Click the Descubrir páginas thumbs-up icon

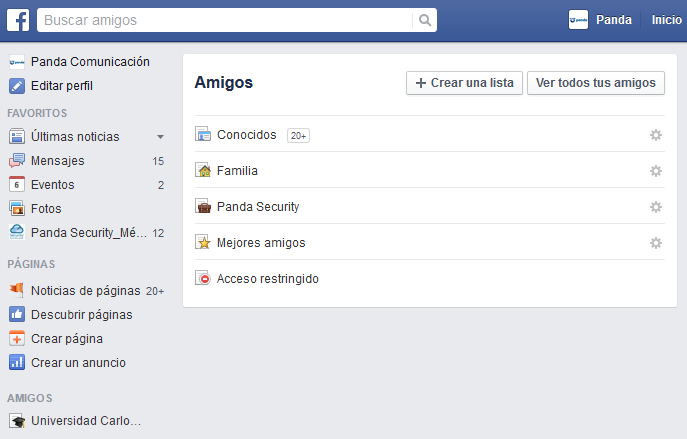[16, 315]
